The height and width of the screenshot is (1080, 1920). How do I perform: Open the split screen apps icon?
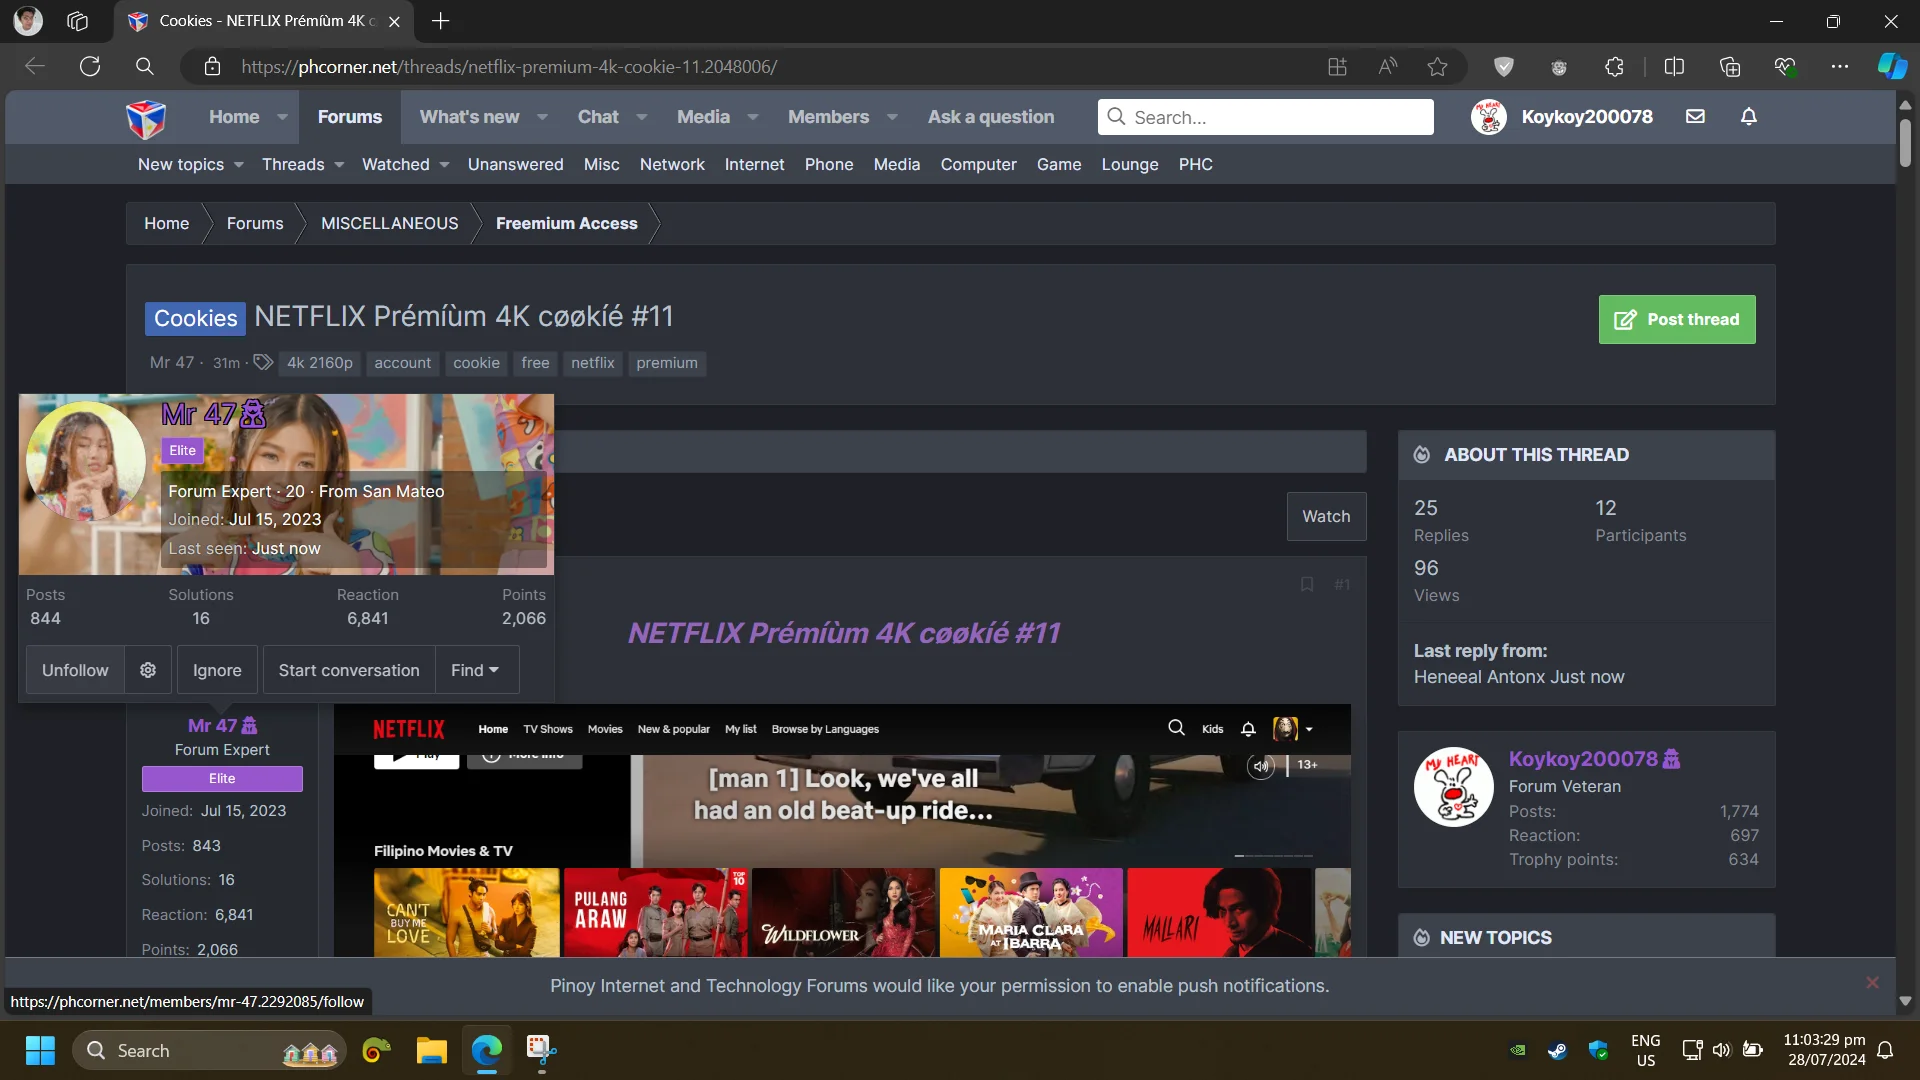[1337, 66]
